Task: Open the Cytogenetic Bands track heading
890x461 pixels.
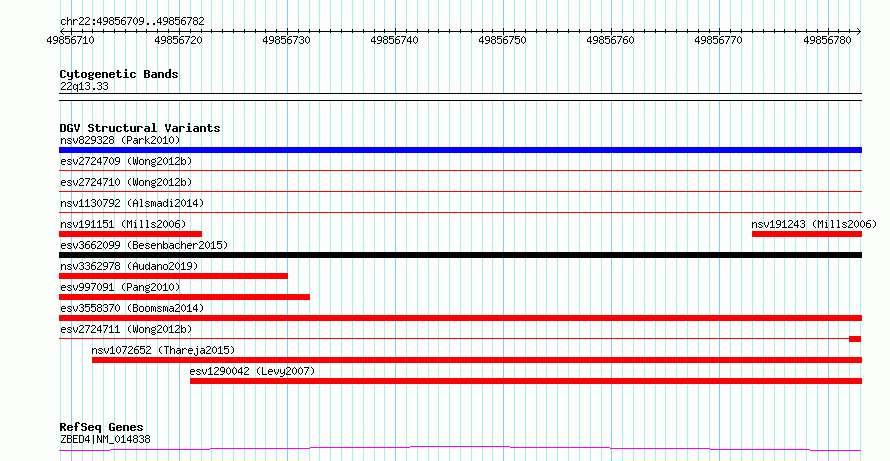Action: click(119, 74)
